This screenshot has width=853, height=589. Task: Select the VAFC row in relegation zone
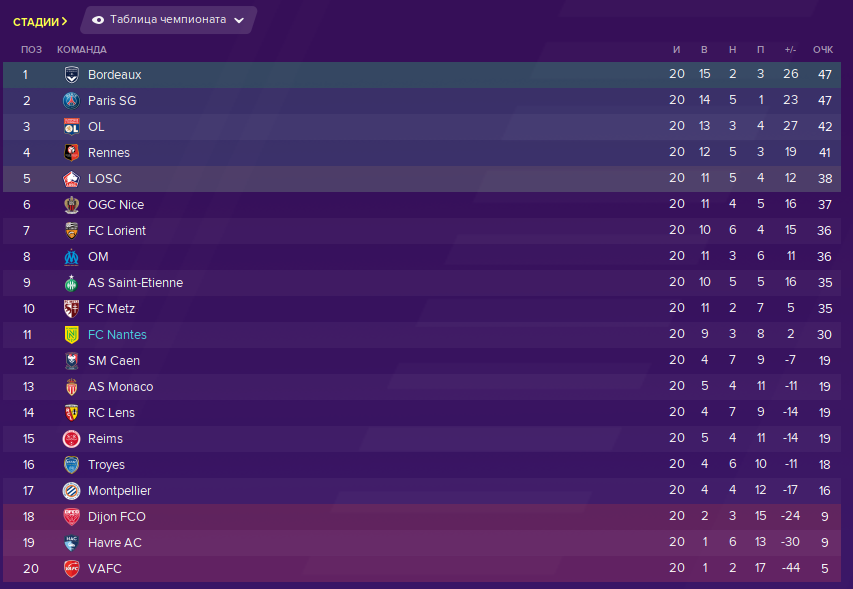coord(422,569)
